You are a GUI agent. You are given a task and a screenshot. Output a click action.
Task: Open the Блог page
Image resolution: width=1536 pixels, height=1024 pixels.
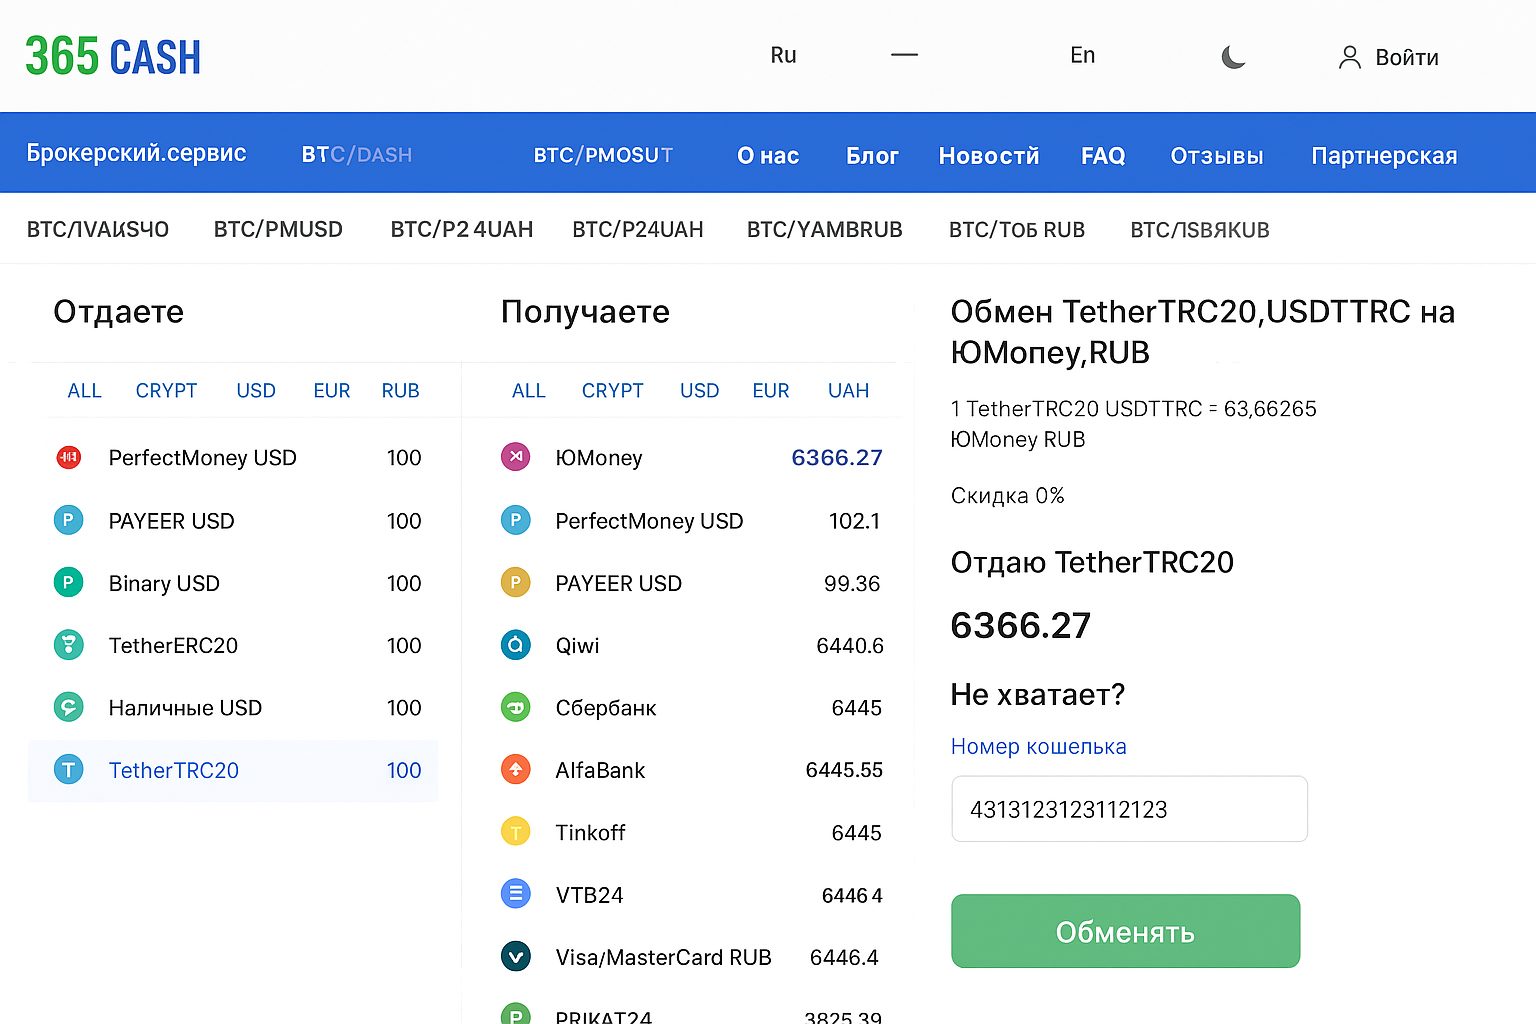(x=872, y=155)
